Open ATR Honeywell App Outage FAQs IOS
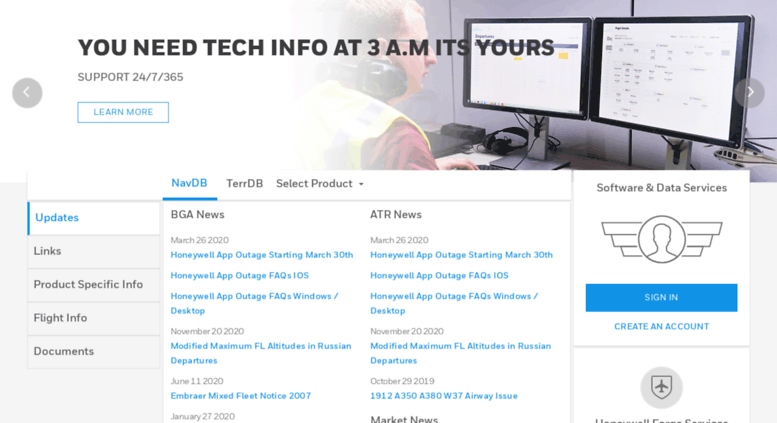Viewport: 777px width, 423px height. [439, 275]
